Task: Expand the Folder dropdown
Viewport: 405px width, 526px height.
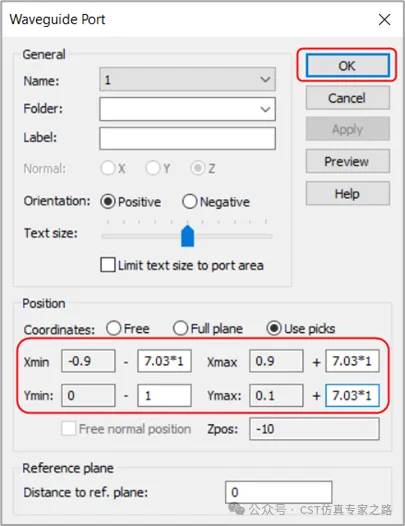Action: click(x=265, y=109)
